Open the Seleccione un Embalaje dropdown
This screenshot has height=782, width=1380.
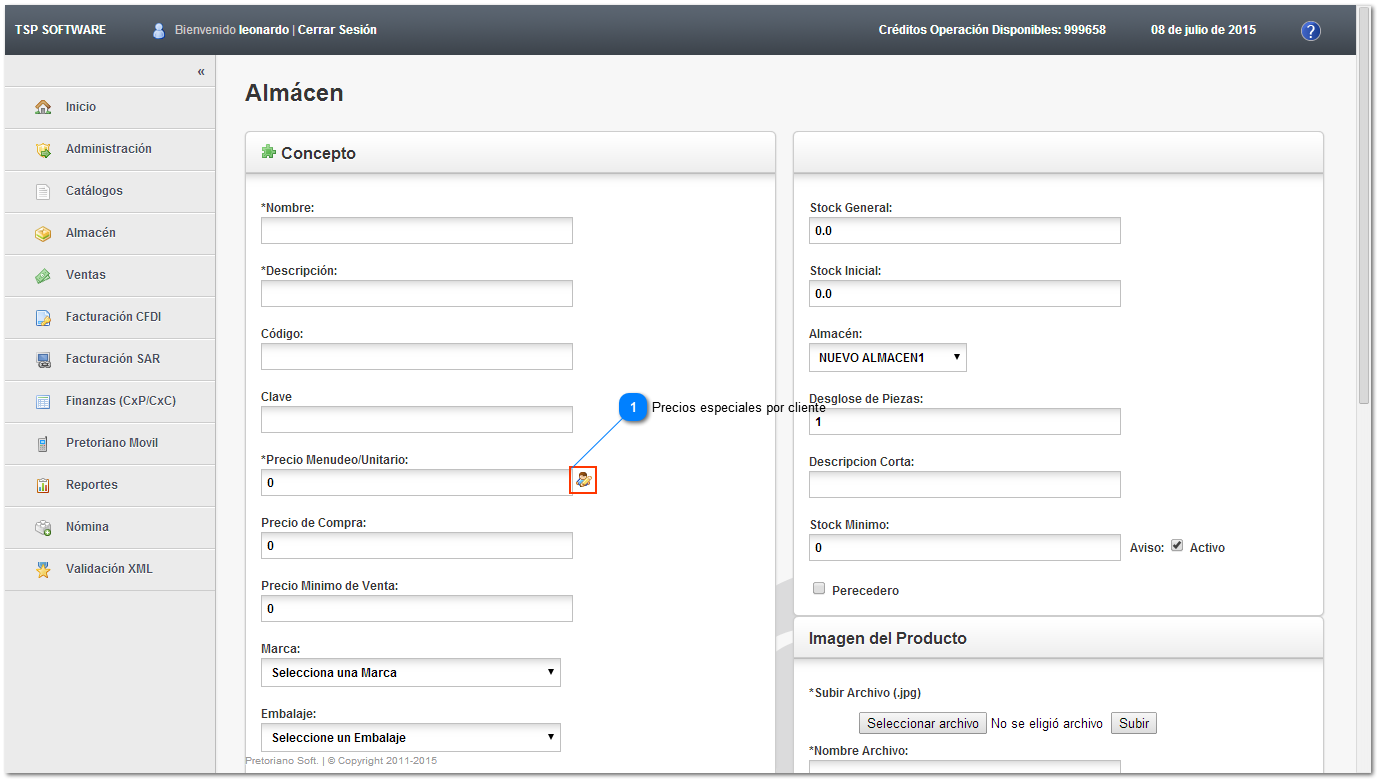[x=411, y=738]
